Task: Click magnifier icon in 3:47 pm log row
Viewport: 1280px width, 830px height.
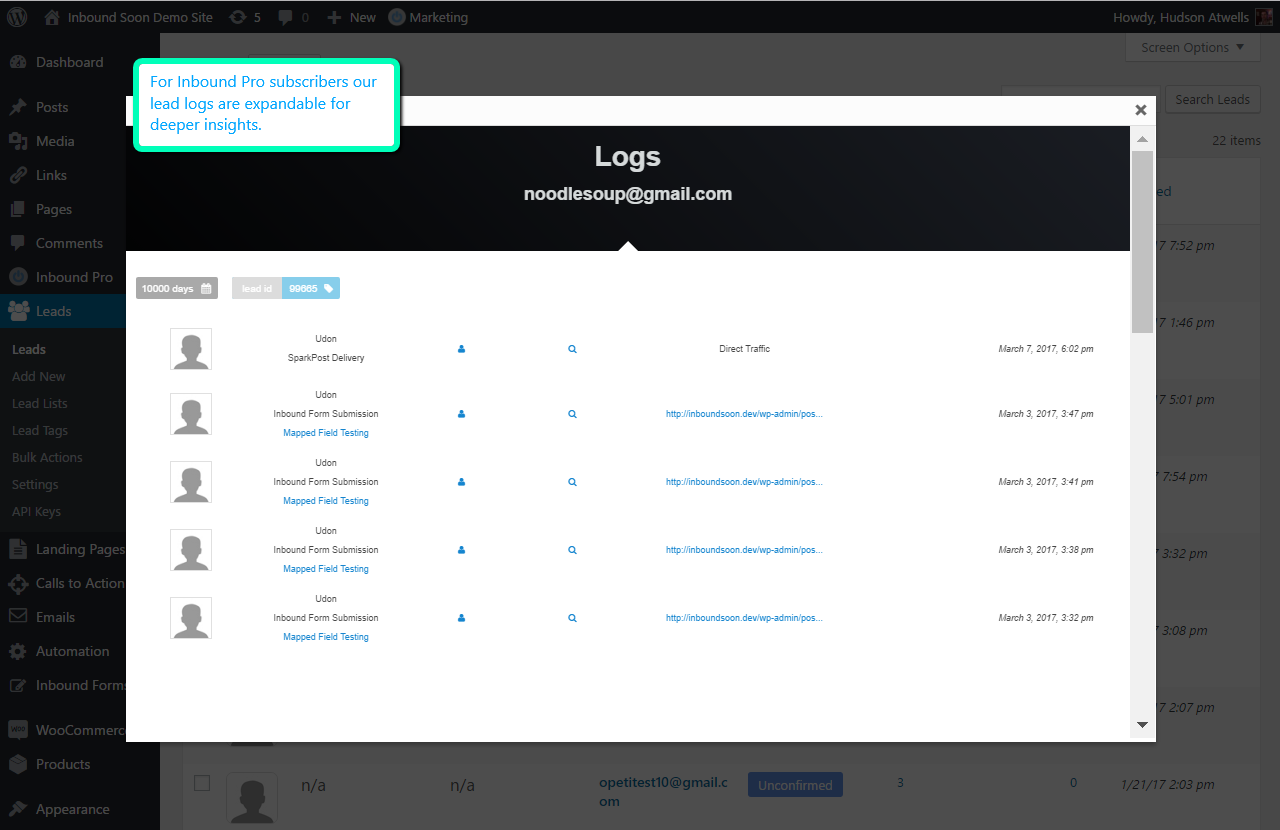Action: [x=572, y=413]
